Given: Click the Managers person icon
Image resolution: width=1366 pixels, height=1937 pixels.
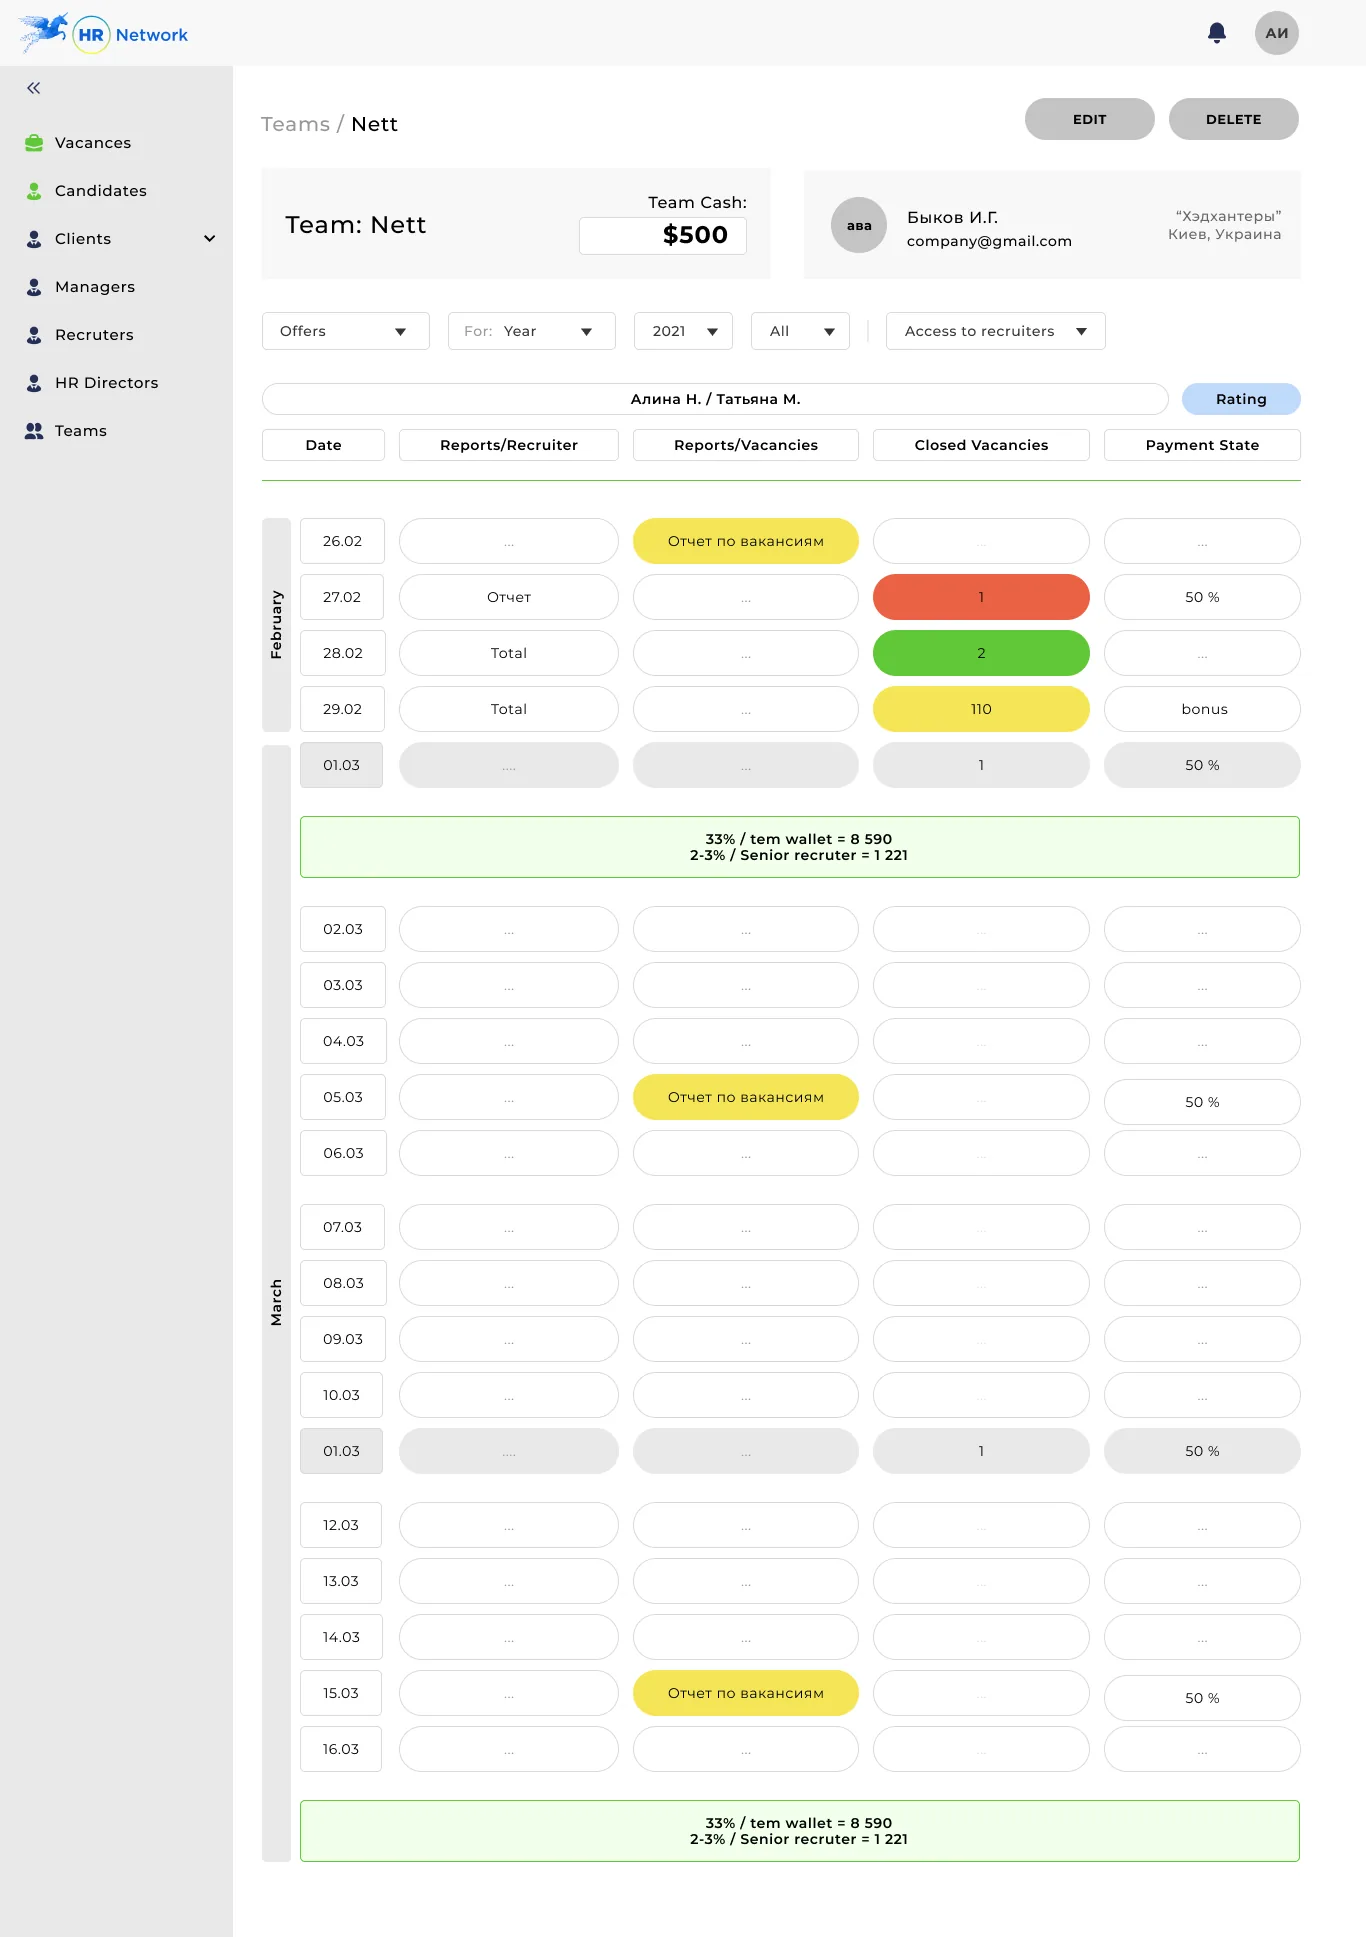Looking at the screenshot, I should (x=34, y=287).
